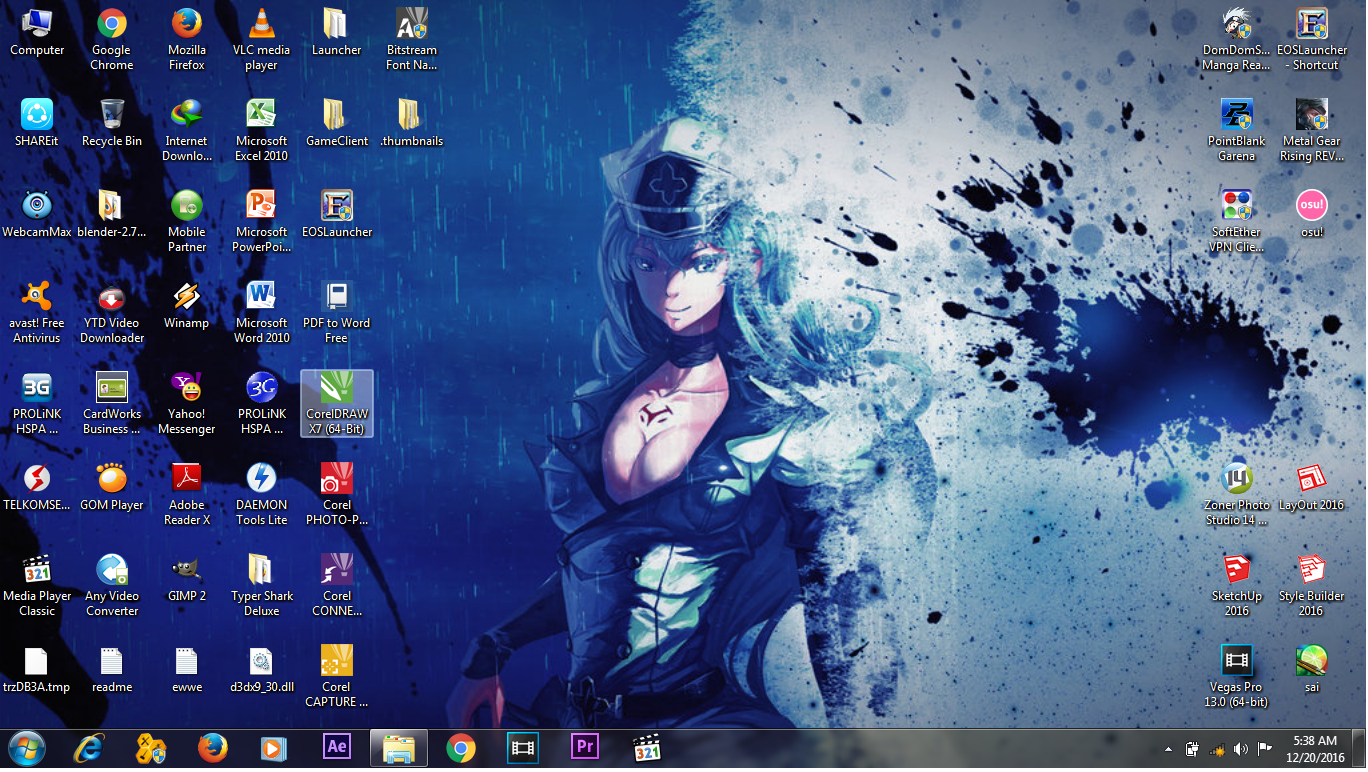Select the ewwe text file
Screen dimensions: 1368x772
[x=187, y=669]
